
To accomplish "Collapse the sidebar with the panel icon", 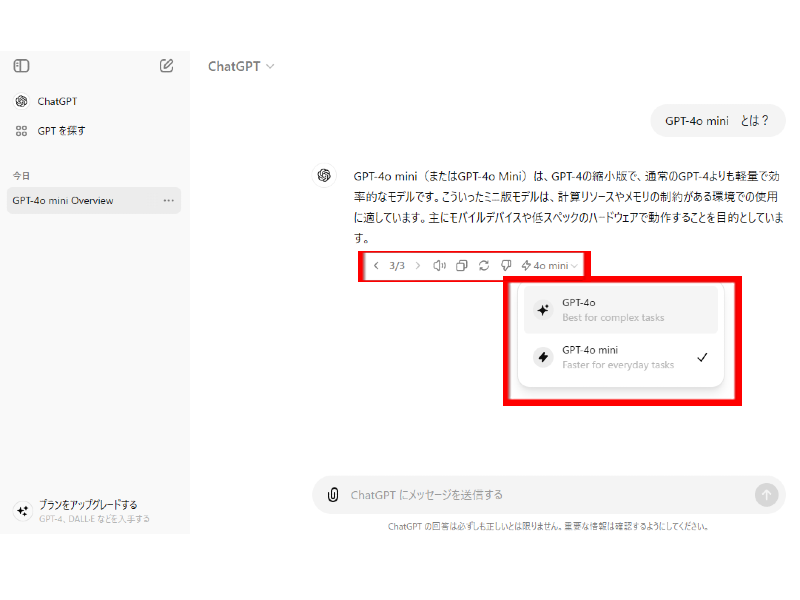I will click(x=21, y=66).
